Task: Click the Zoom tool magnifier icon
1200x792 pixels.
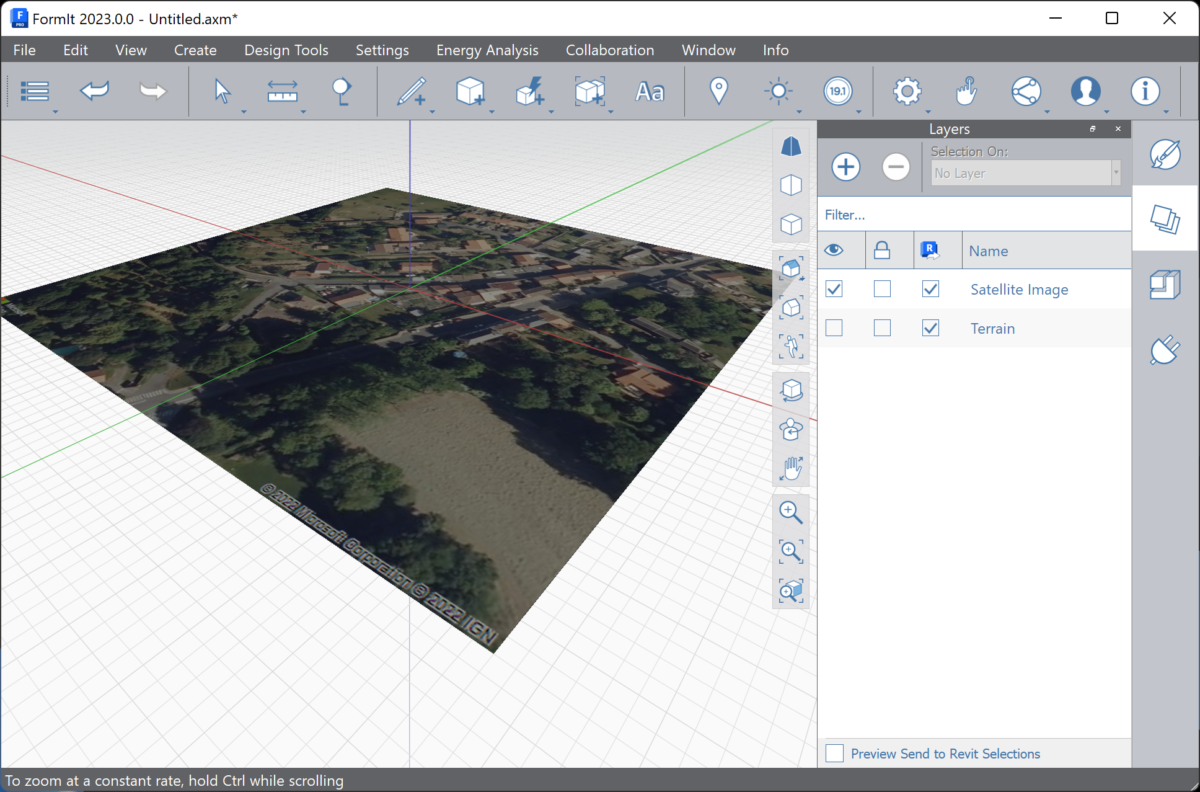Action: (x=791, y=512)
